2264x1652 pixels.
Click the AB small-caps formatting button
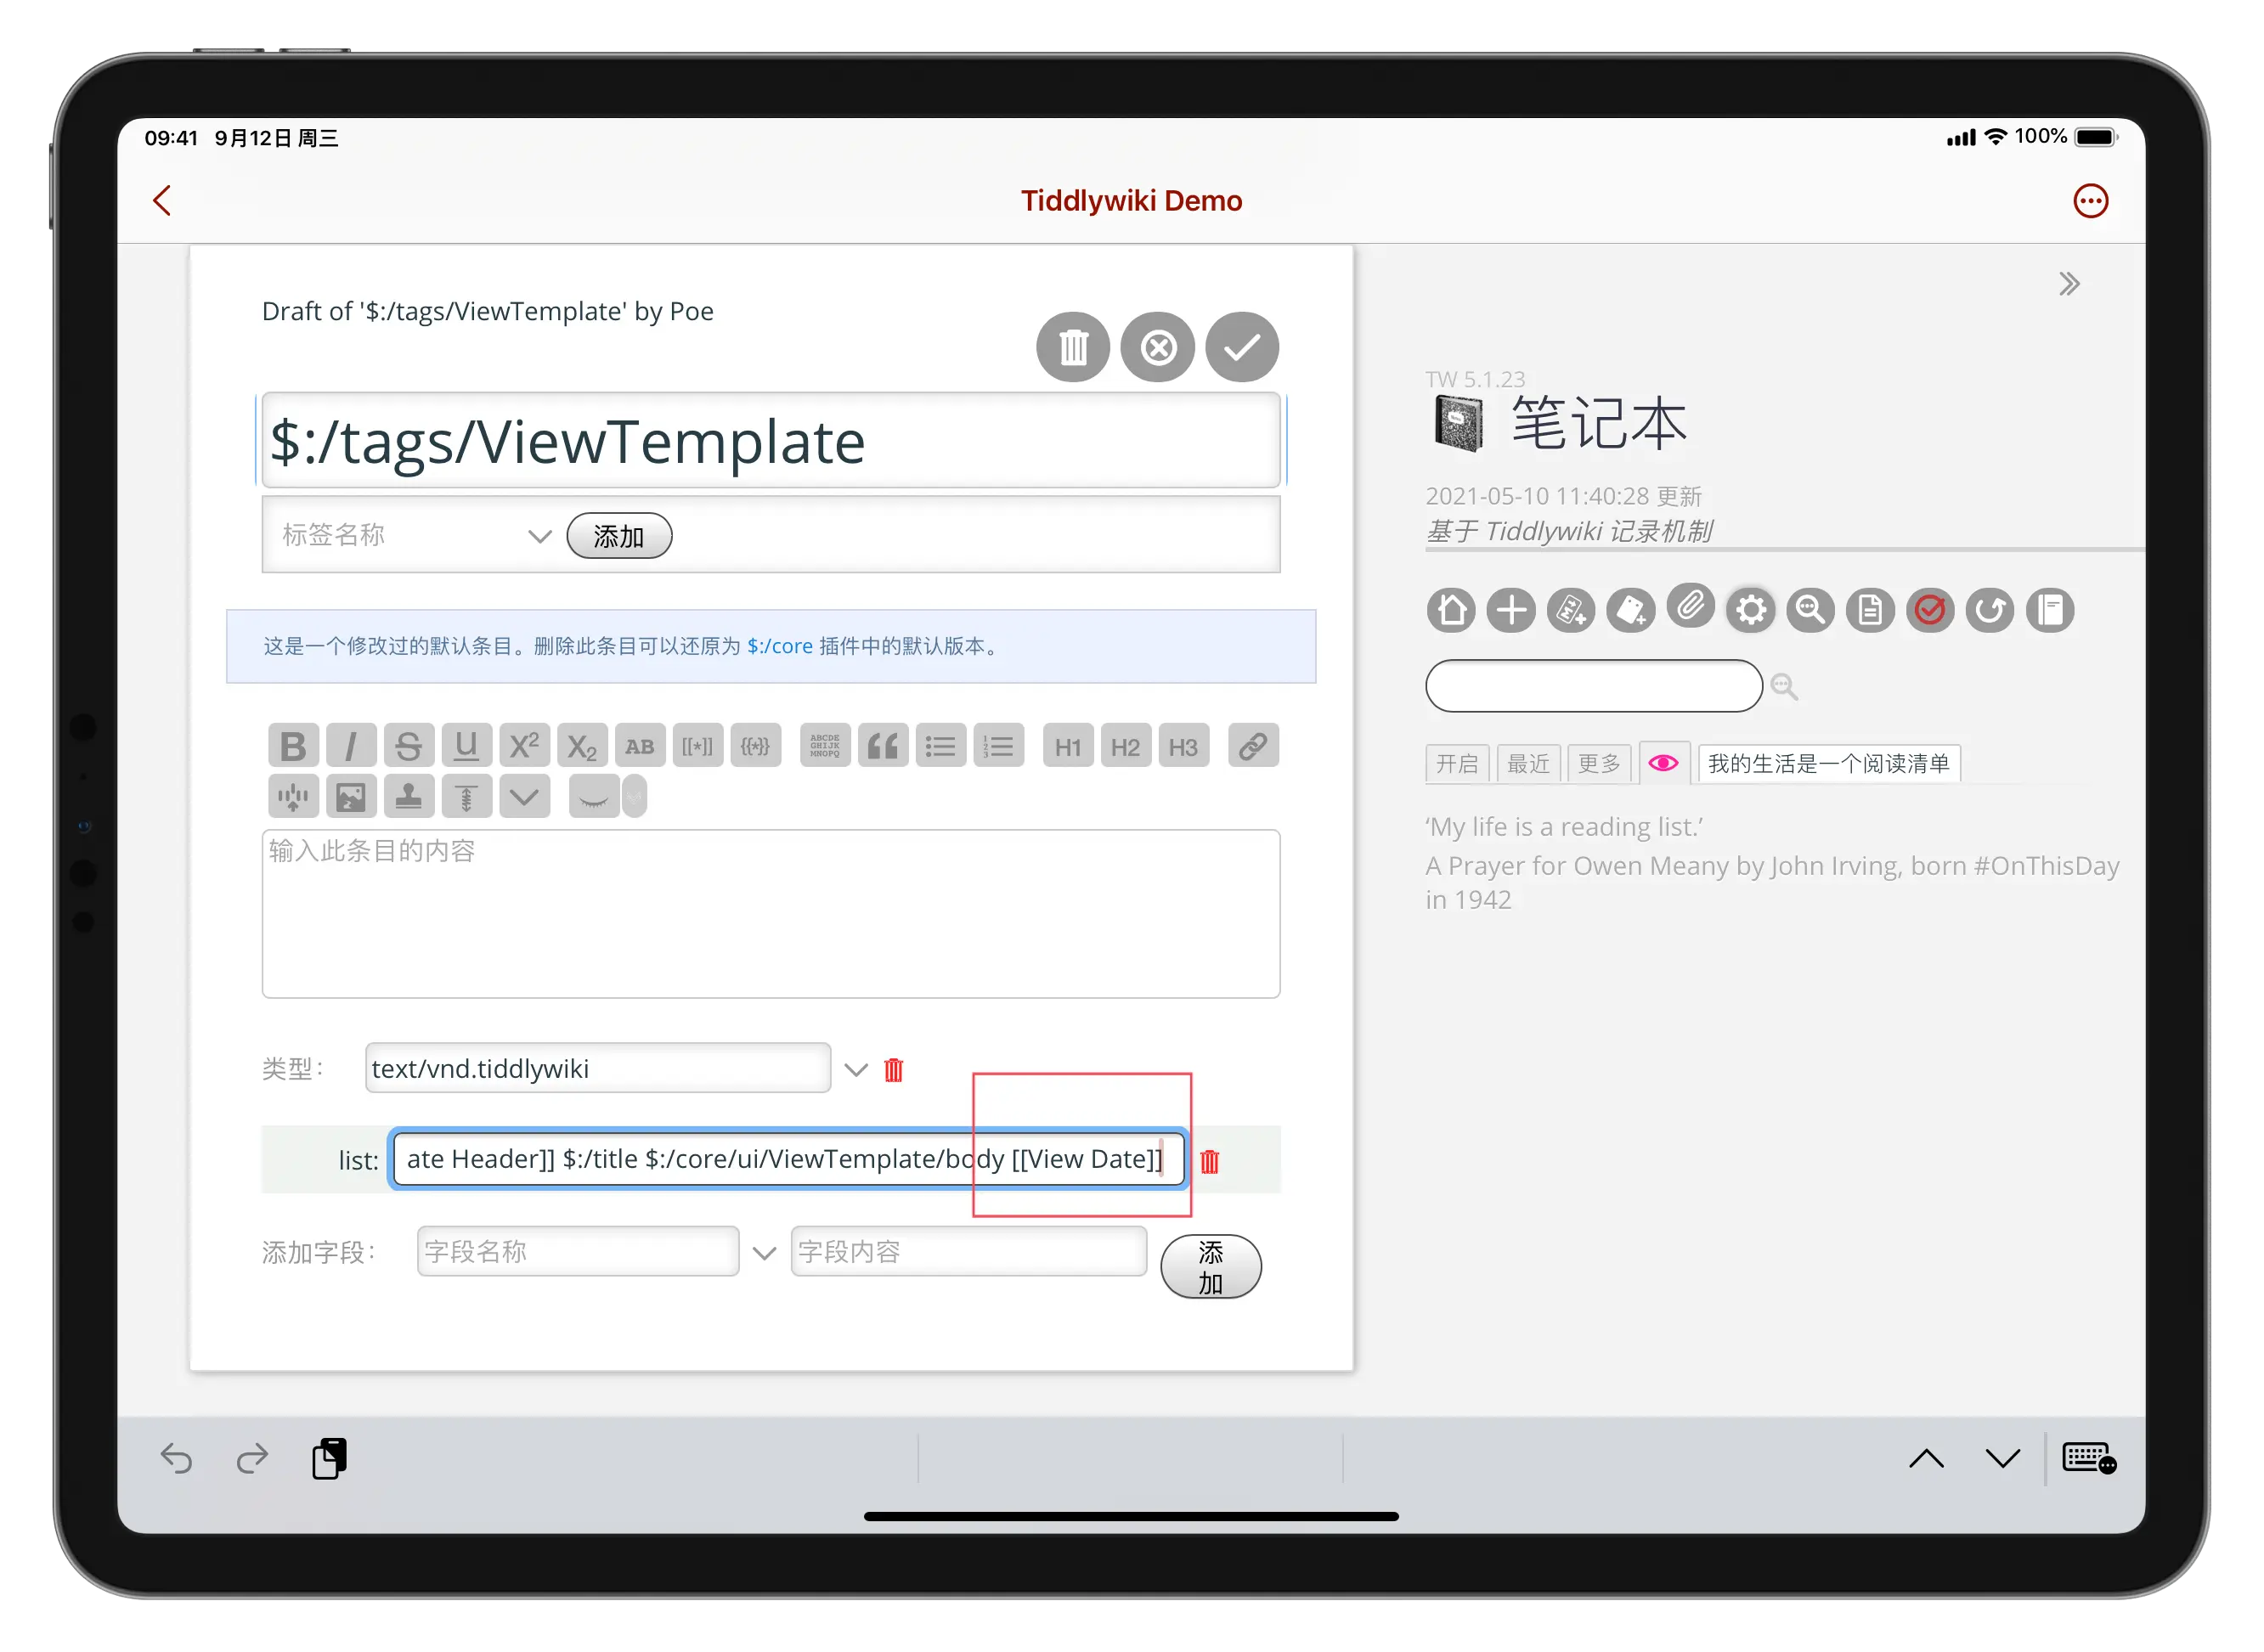point(640,746)
